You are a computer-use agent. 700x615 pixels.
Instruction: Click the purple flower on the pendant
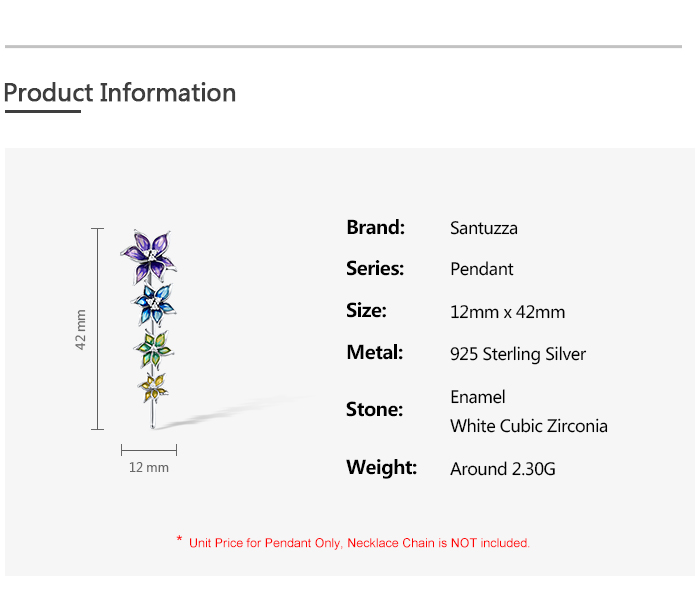pyautogui.click(x=149, y=254)
